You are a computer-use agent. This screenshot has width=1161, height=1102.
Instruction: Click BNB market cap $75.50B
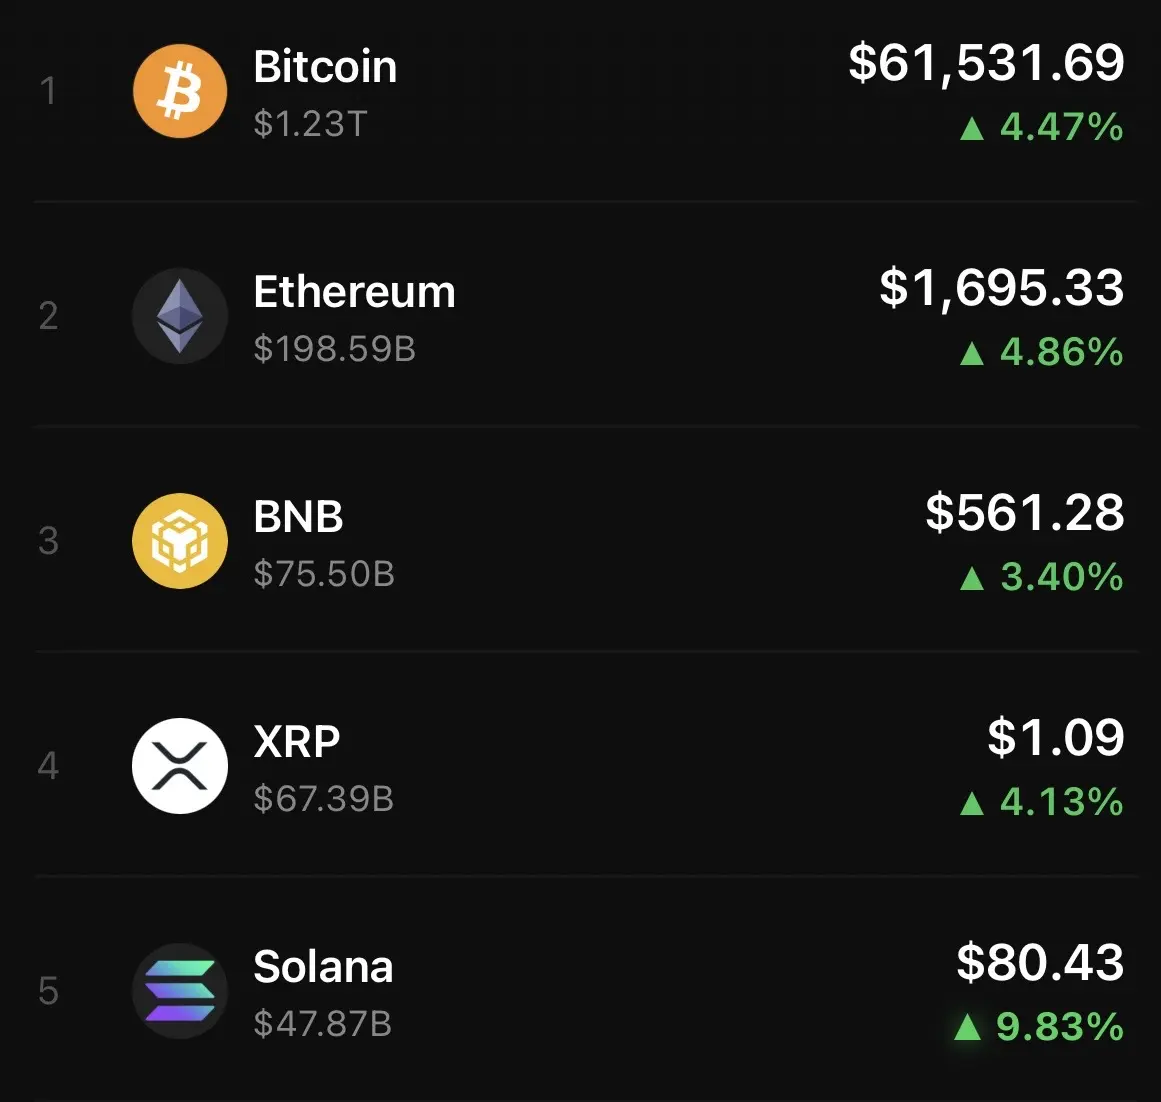click(324, 574)
